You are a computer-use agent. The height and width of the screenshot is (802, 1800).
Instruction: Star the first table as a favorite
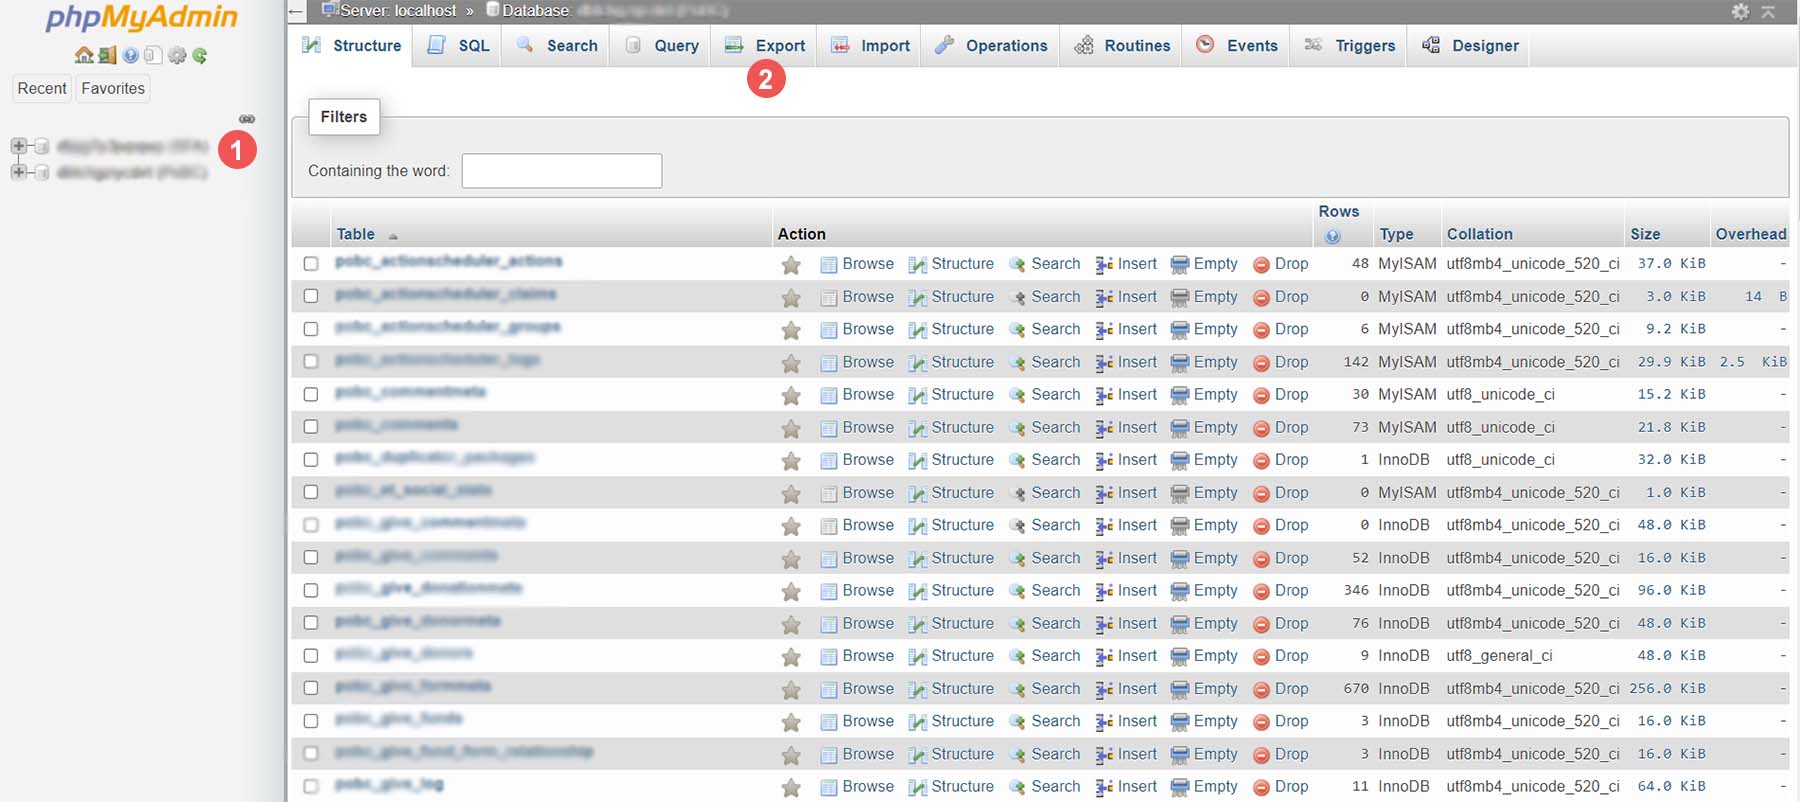[791, 265]
